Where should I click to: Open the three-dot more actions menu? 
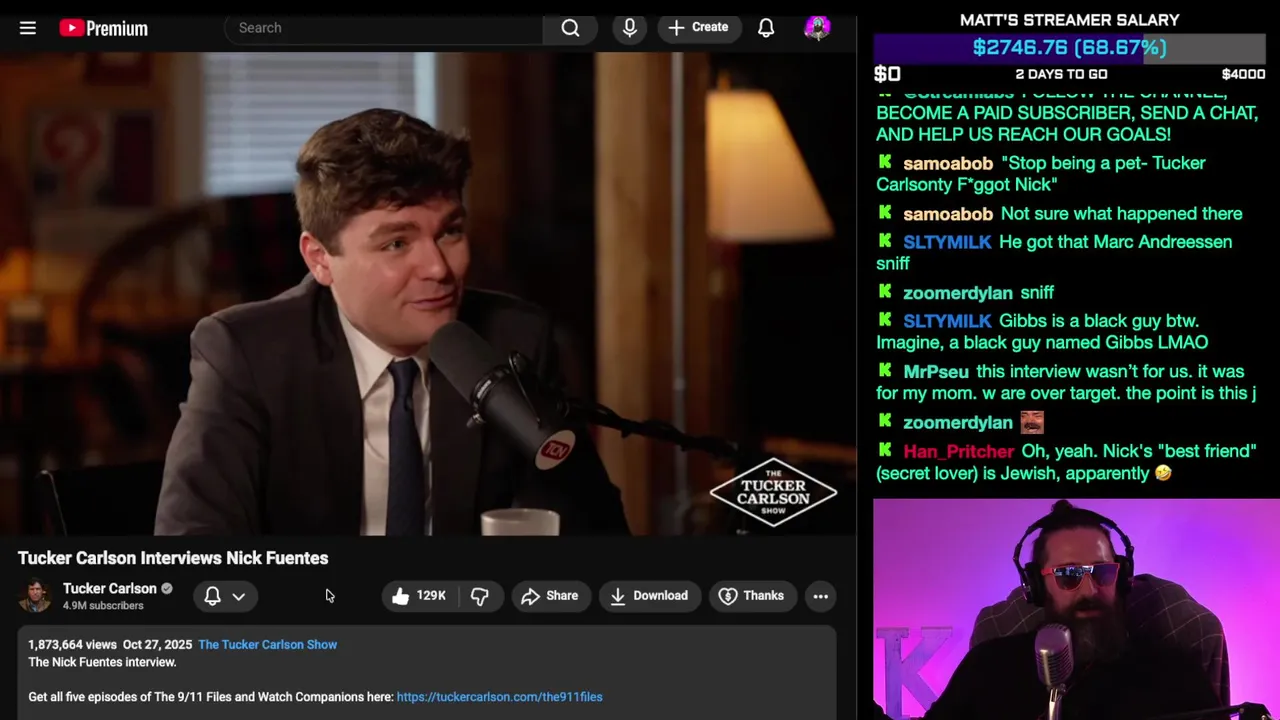click(x=820, y=596)
